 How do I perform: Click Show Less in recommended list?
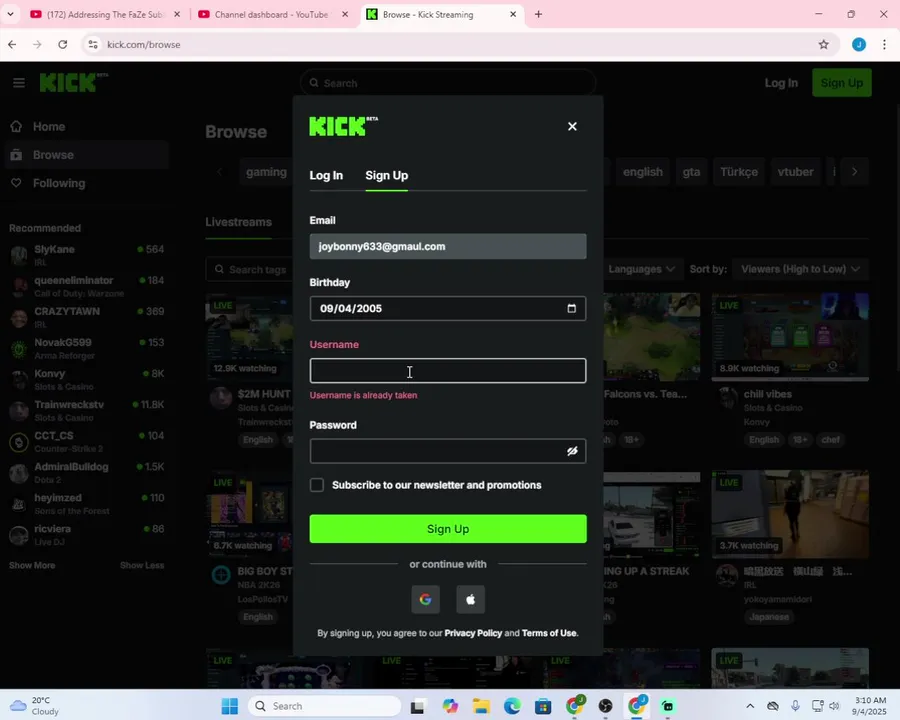(142, 566)
